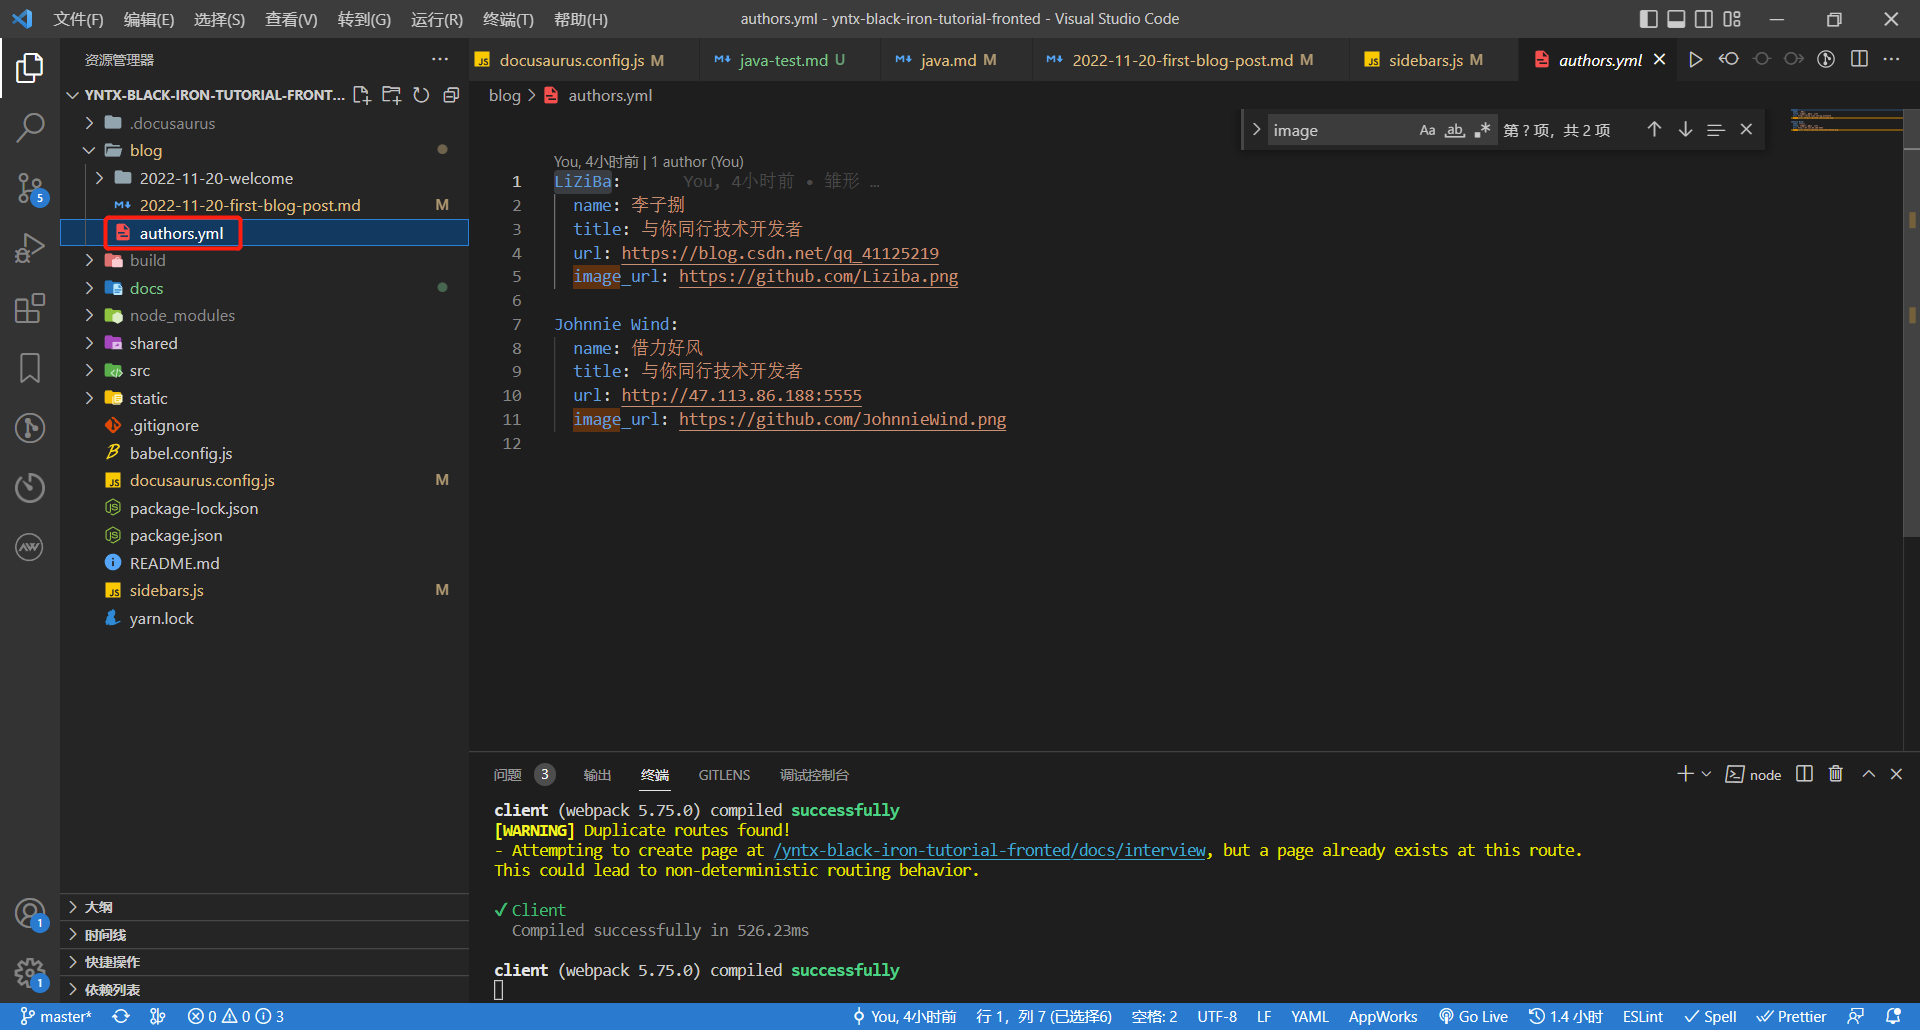Open the AppWorks view in activity bar

30,547
